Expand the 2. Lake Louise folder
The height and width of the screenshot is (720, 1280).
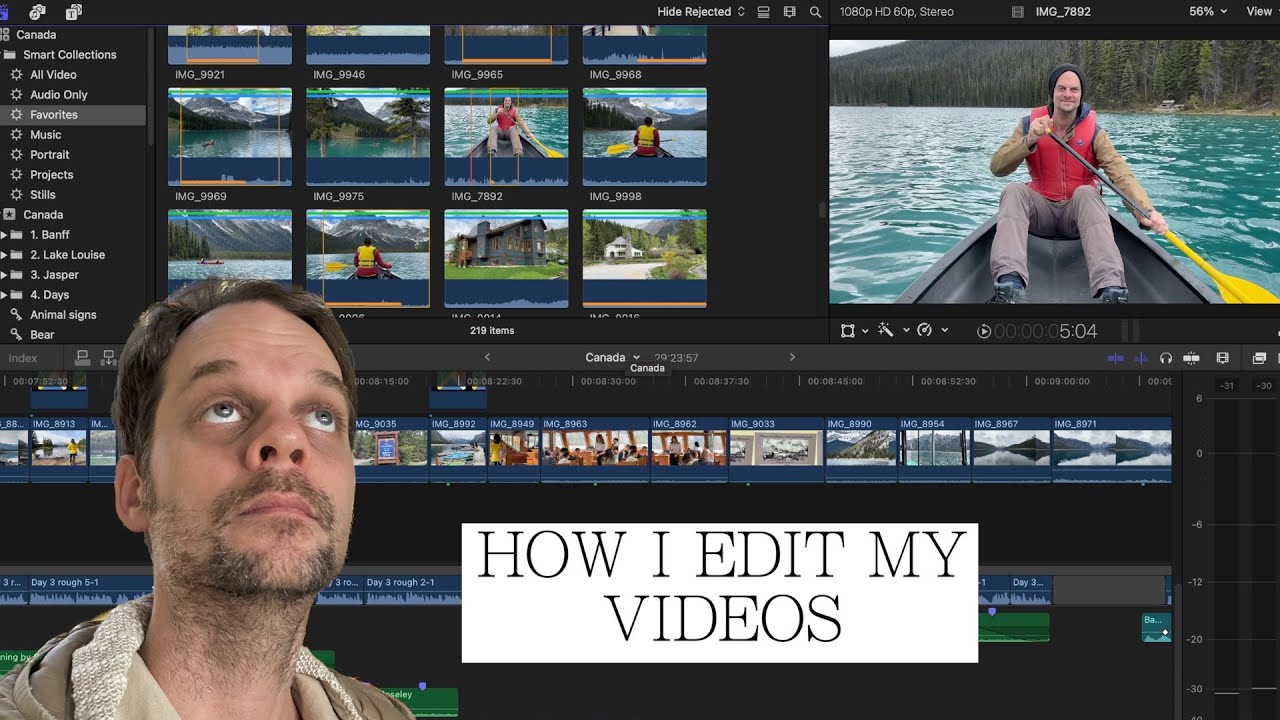point(4,255)
